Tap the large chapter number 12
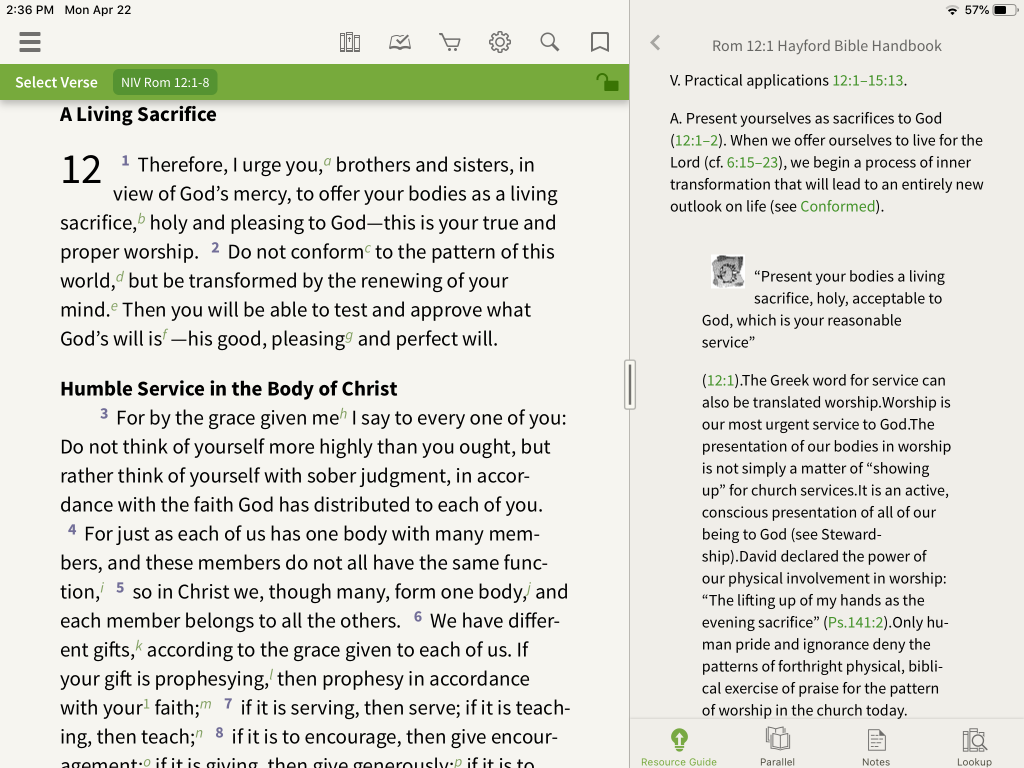 (x=81, y=170)
